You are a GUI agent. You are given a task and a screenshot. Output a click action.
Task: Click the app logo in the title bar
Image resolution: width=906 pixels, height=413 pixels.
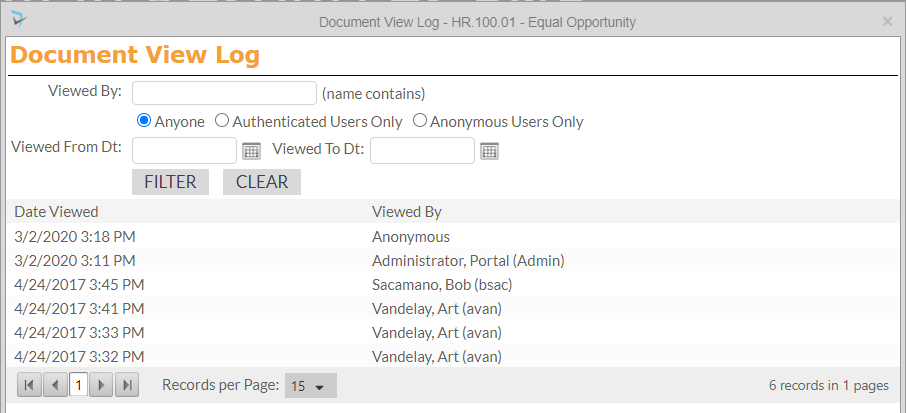[19, 20]
